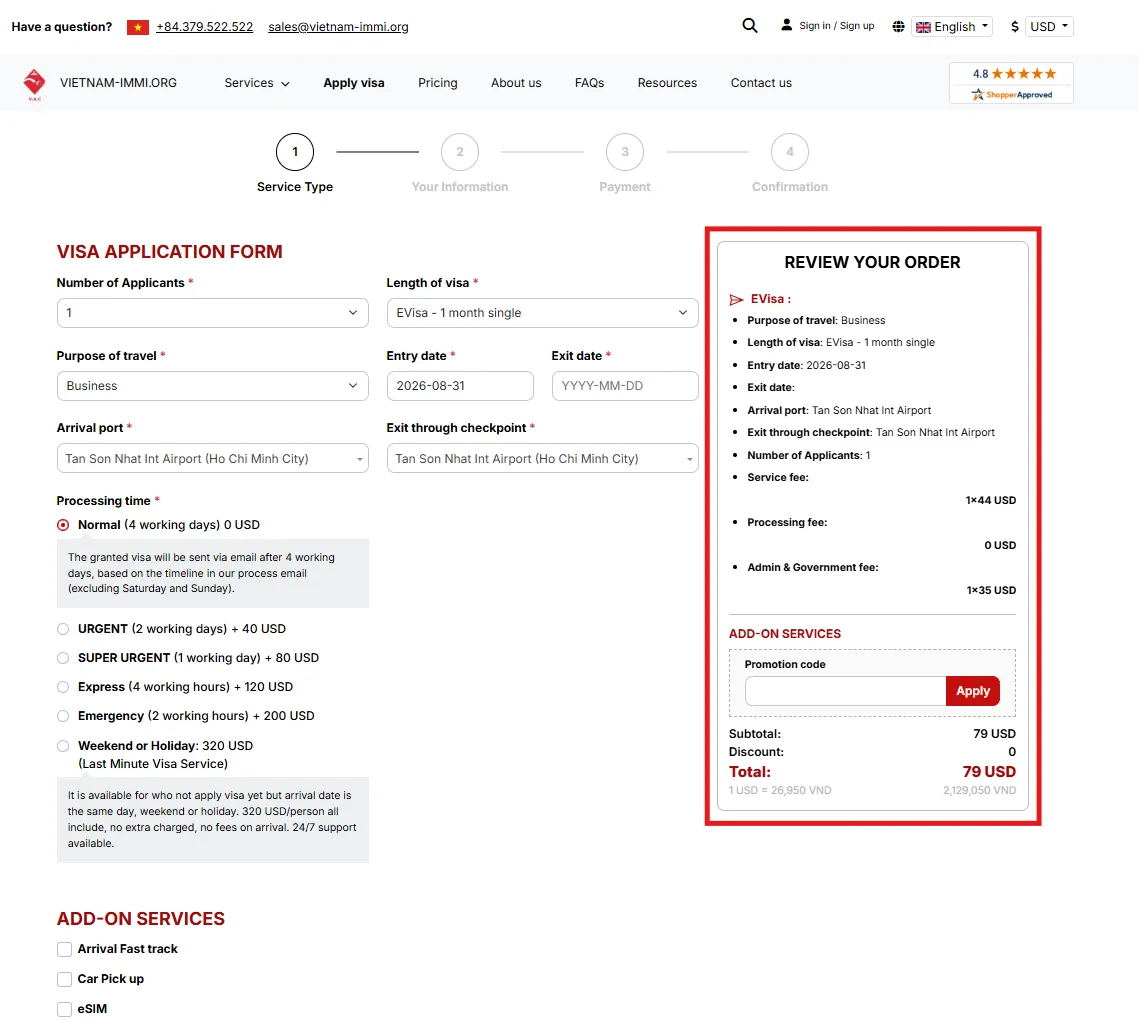This screenshot has width=1139, height=1020.
Task: Check the eSIM add-on
Action: tap(64, 1009)
